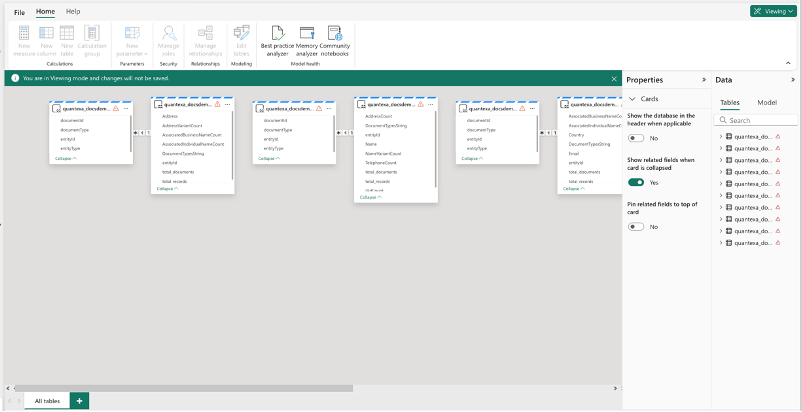Collapse the Cards section in Properties
Viewport: 802px width, 412px height.
pyautogui.click(x=632, y=99)
